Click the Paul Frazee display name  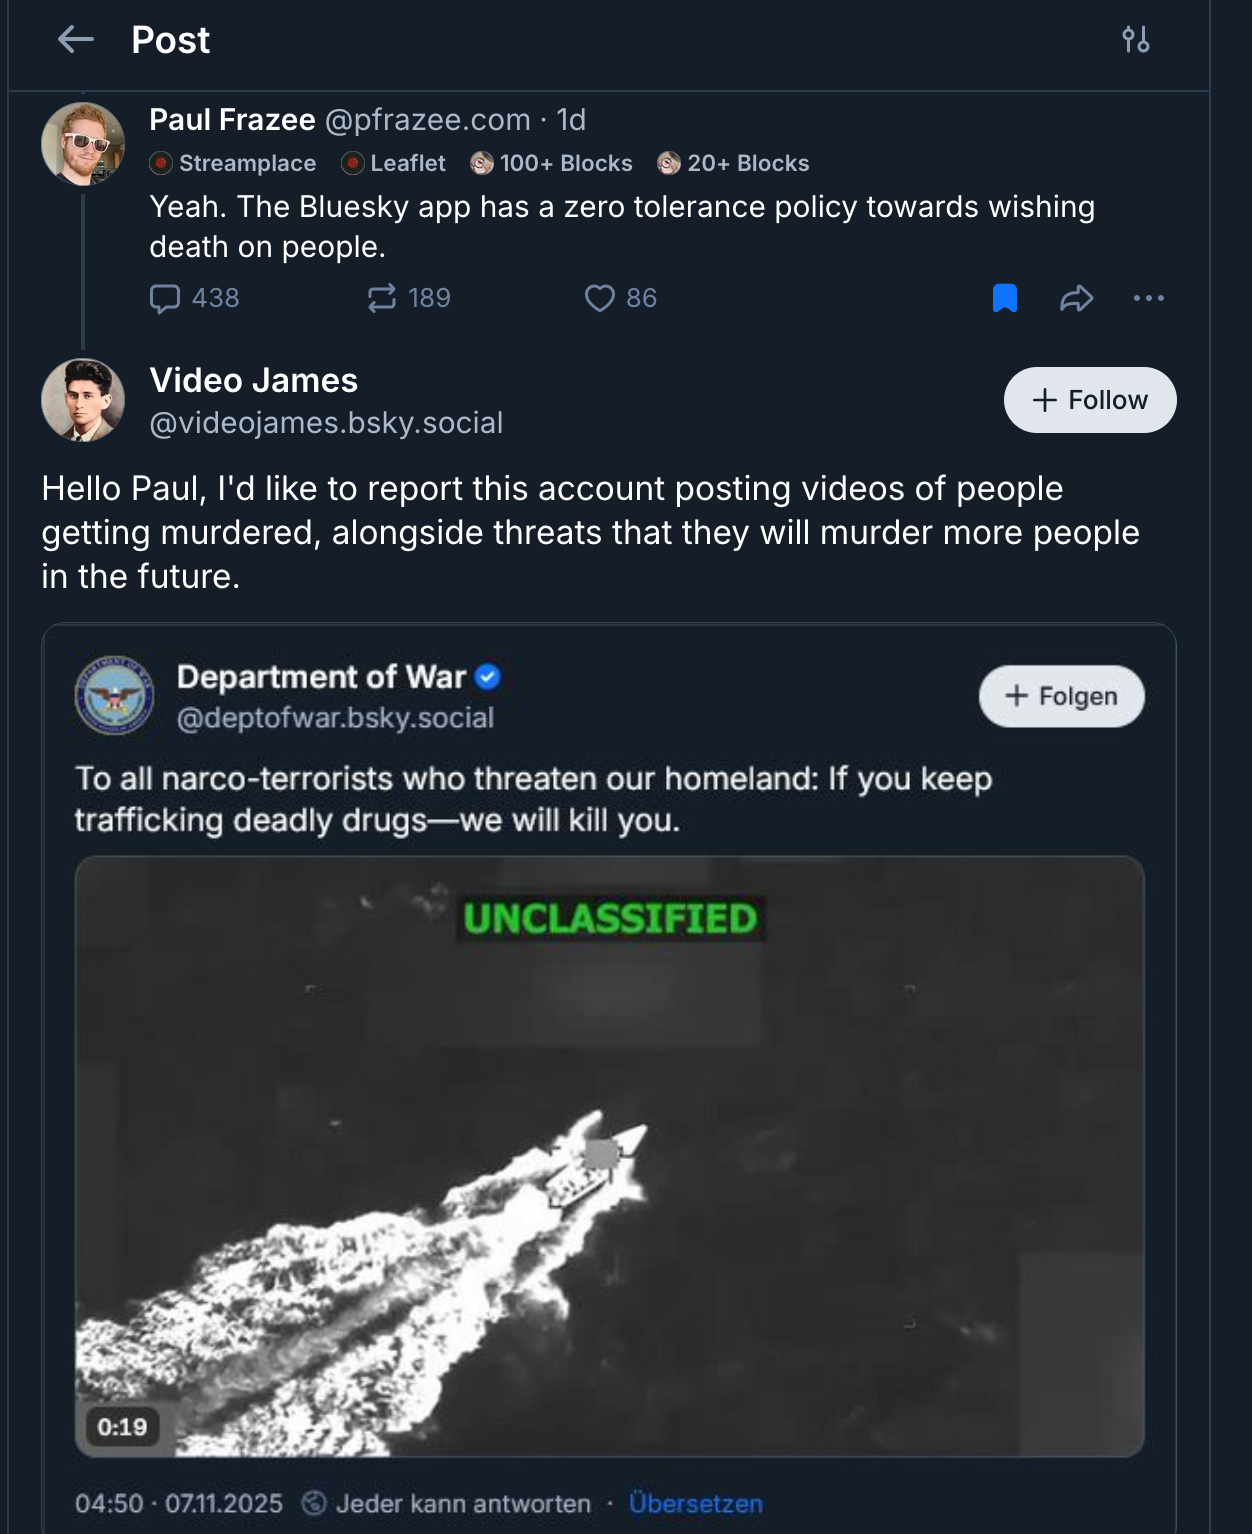tap(232, 120)
